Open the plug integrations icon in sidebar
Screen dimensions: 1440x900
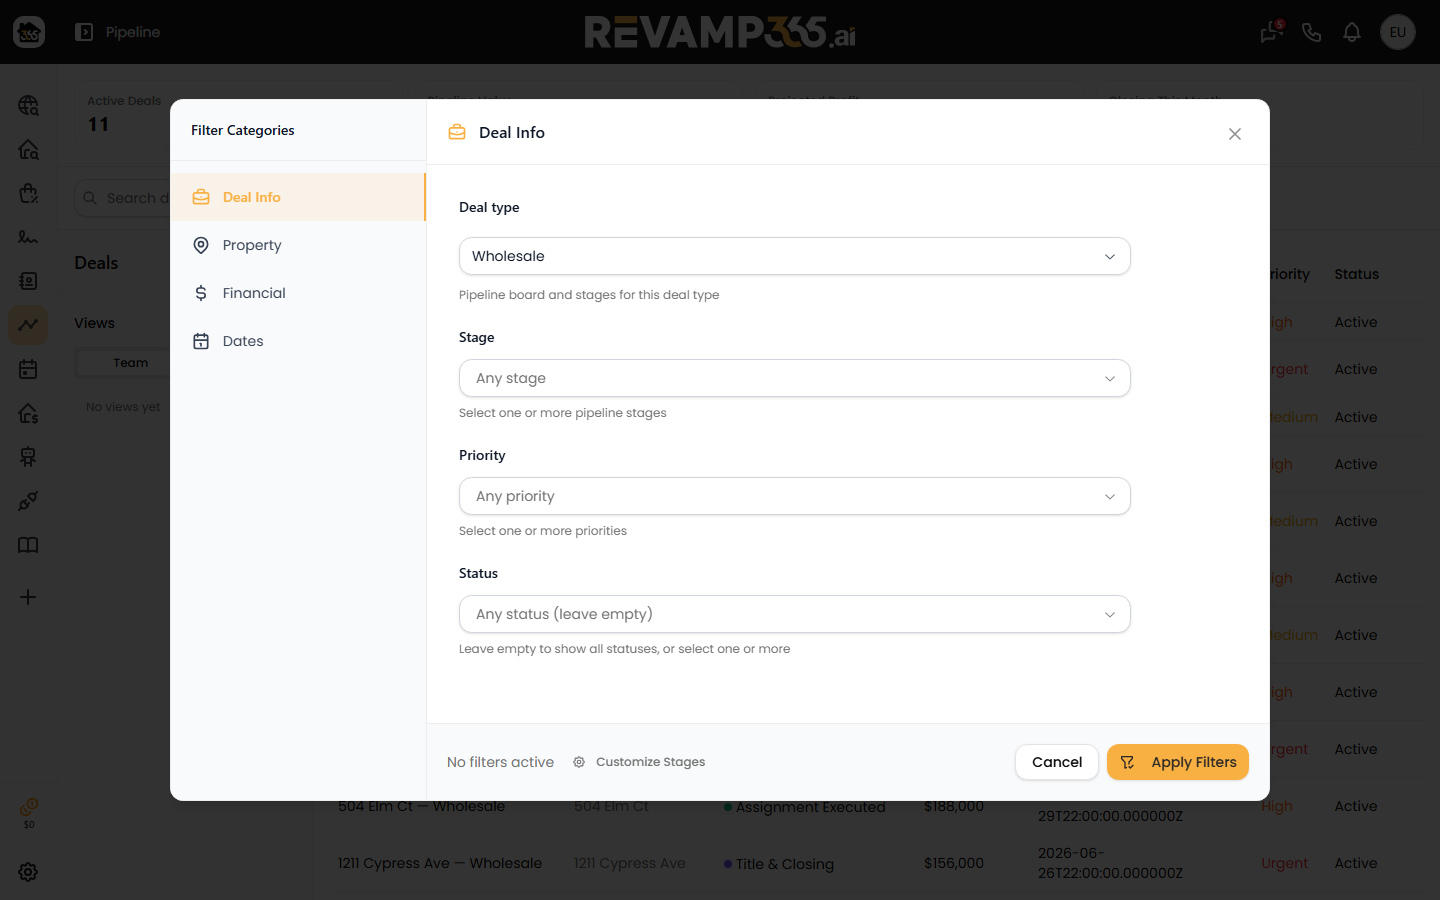28,501
